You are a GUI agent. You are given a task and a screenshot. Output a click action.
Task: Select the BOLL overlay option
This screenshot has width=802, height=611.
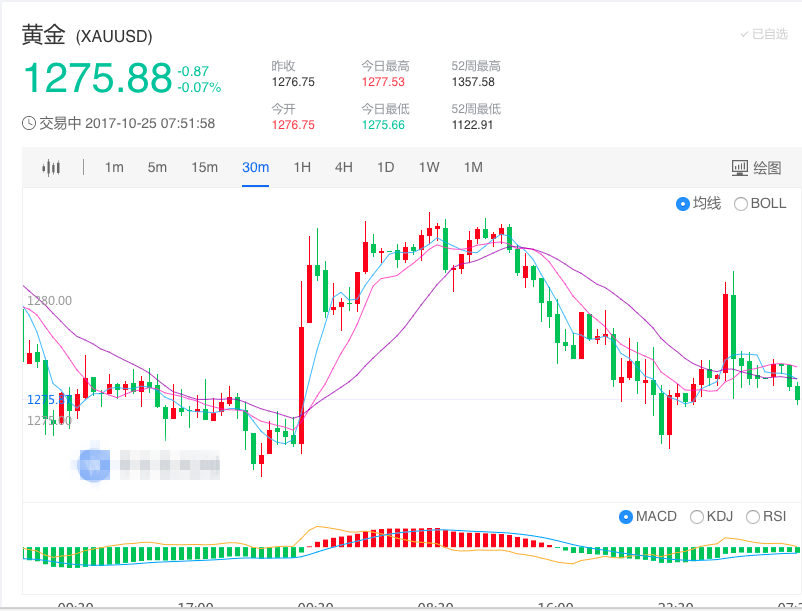pyautogui.click(x=741, y=204)
